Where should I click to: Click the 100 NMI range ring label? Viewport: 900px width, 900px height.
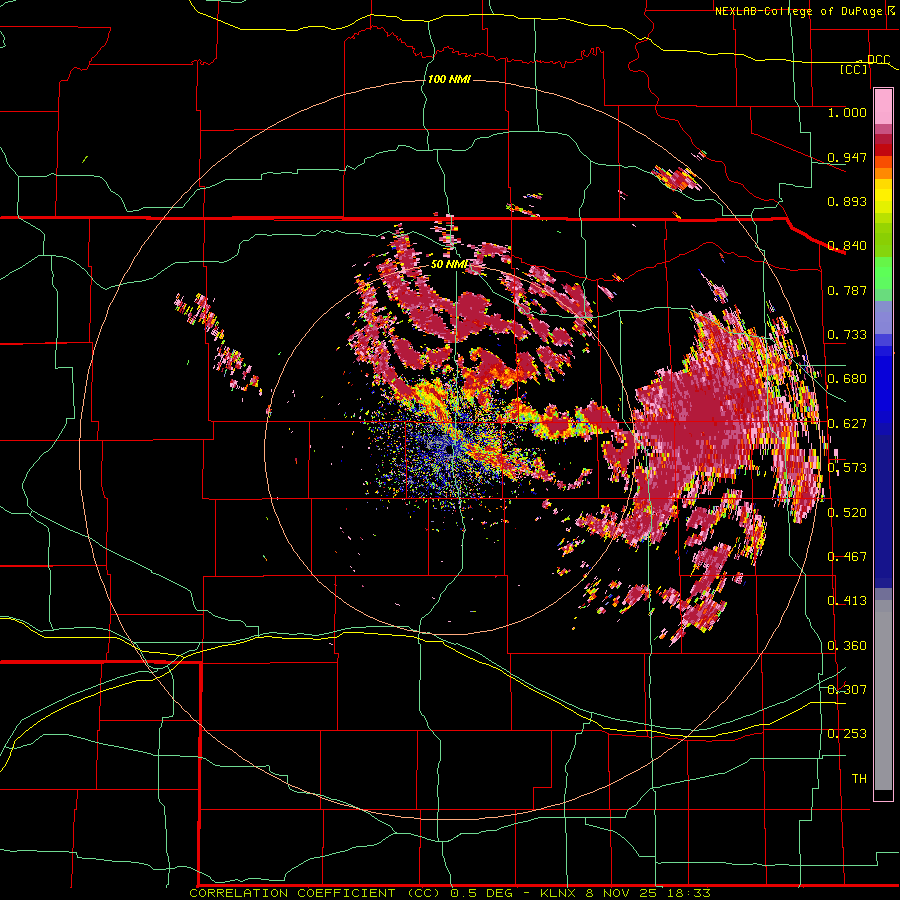tap(449, 79)
